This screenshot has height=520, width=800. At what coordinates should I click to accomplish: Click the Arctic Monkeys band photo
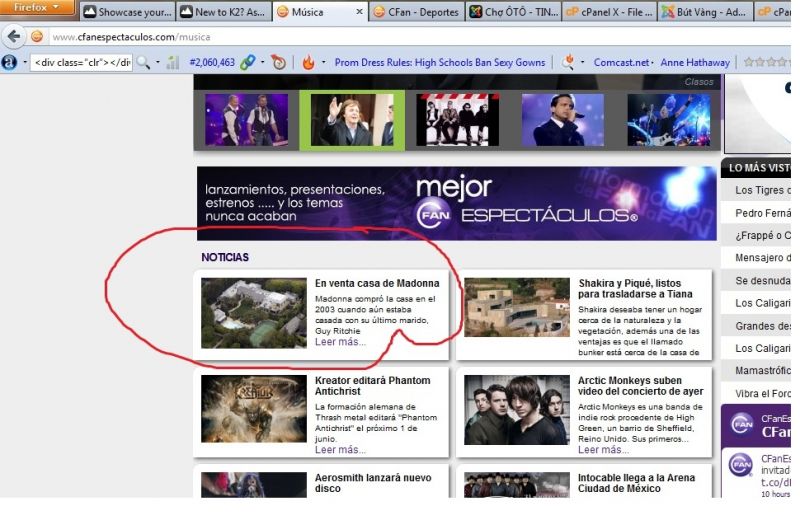pyautogui.click(x=517, y=410)
